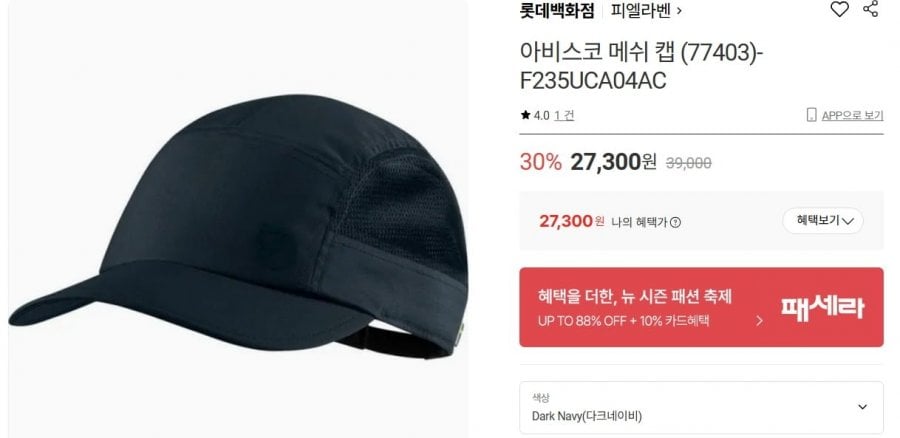Click the phone icon beside APP으로 보기
900x438 pixels.
tap(811, 115)
